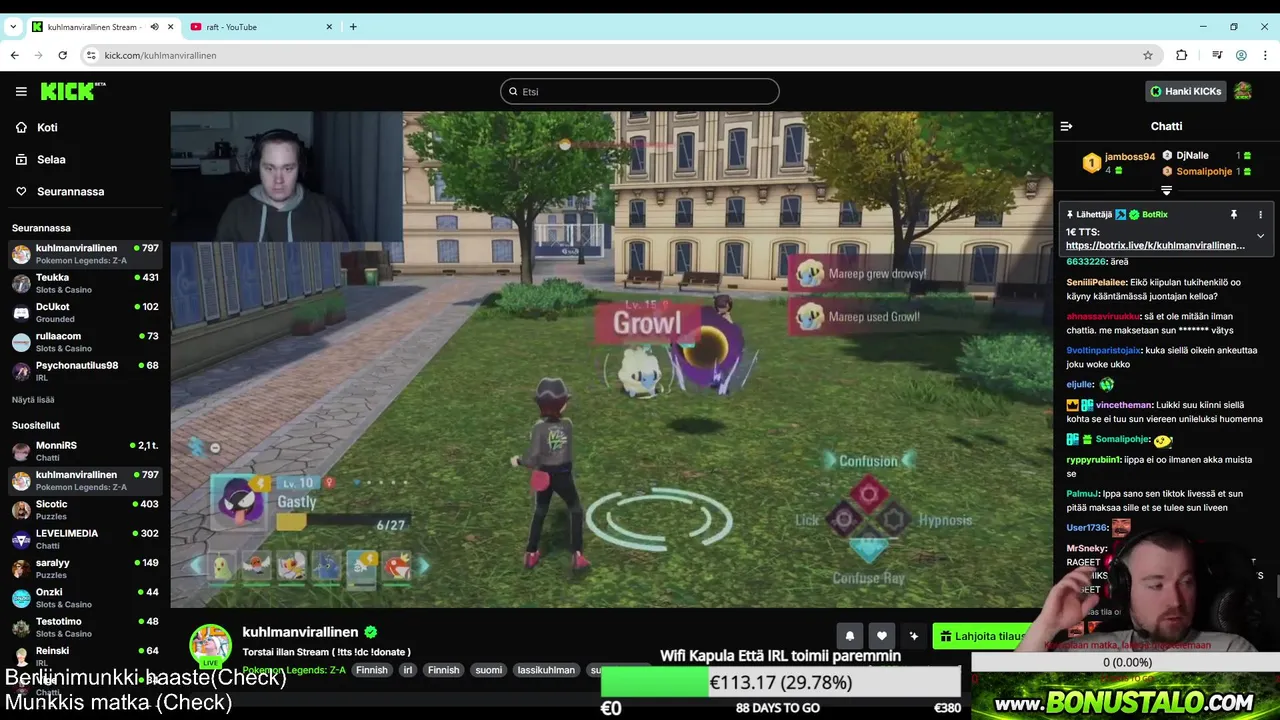Viewport: 1280px width, 720px height.
Task: Click chat username User1736
Action: (x=1087, y=528)
